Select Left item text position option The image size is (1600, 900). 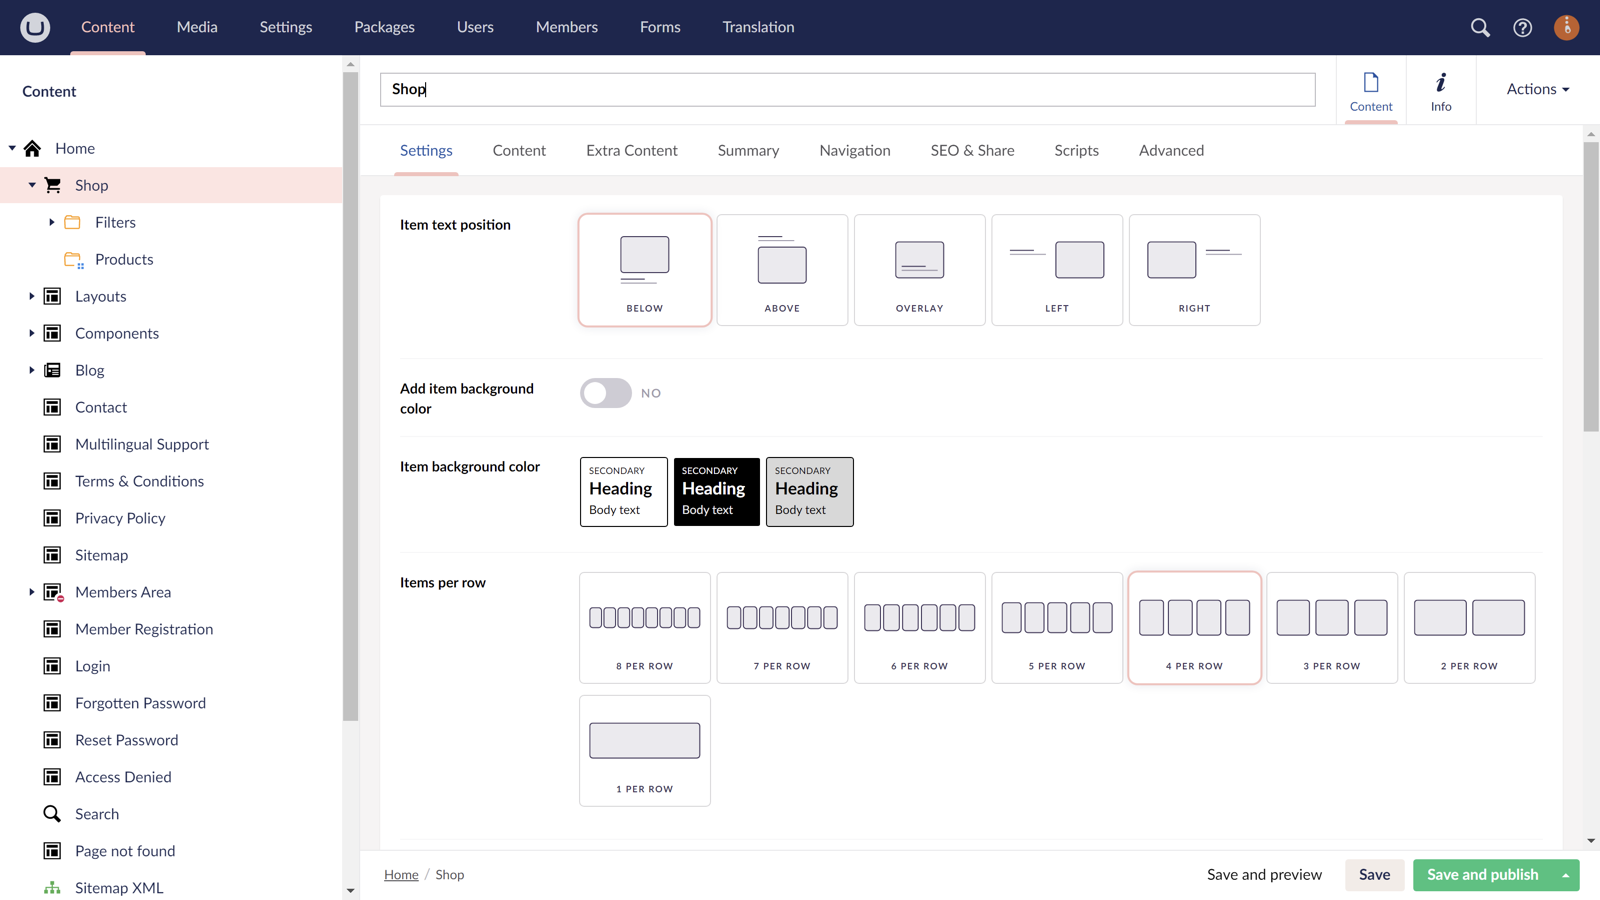(x=1056, y=270)
